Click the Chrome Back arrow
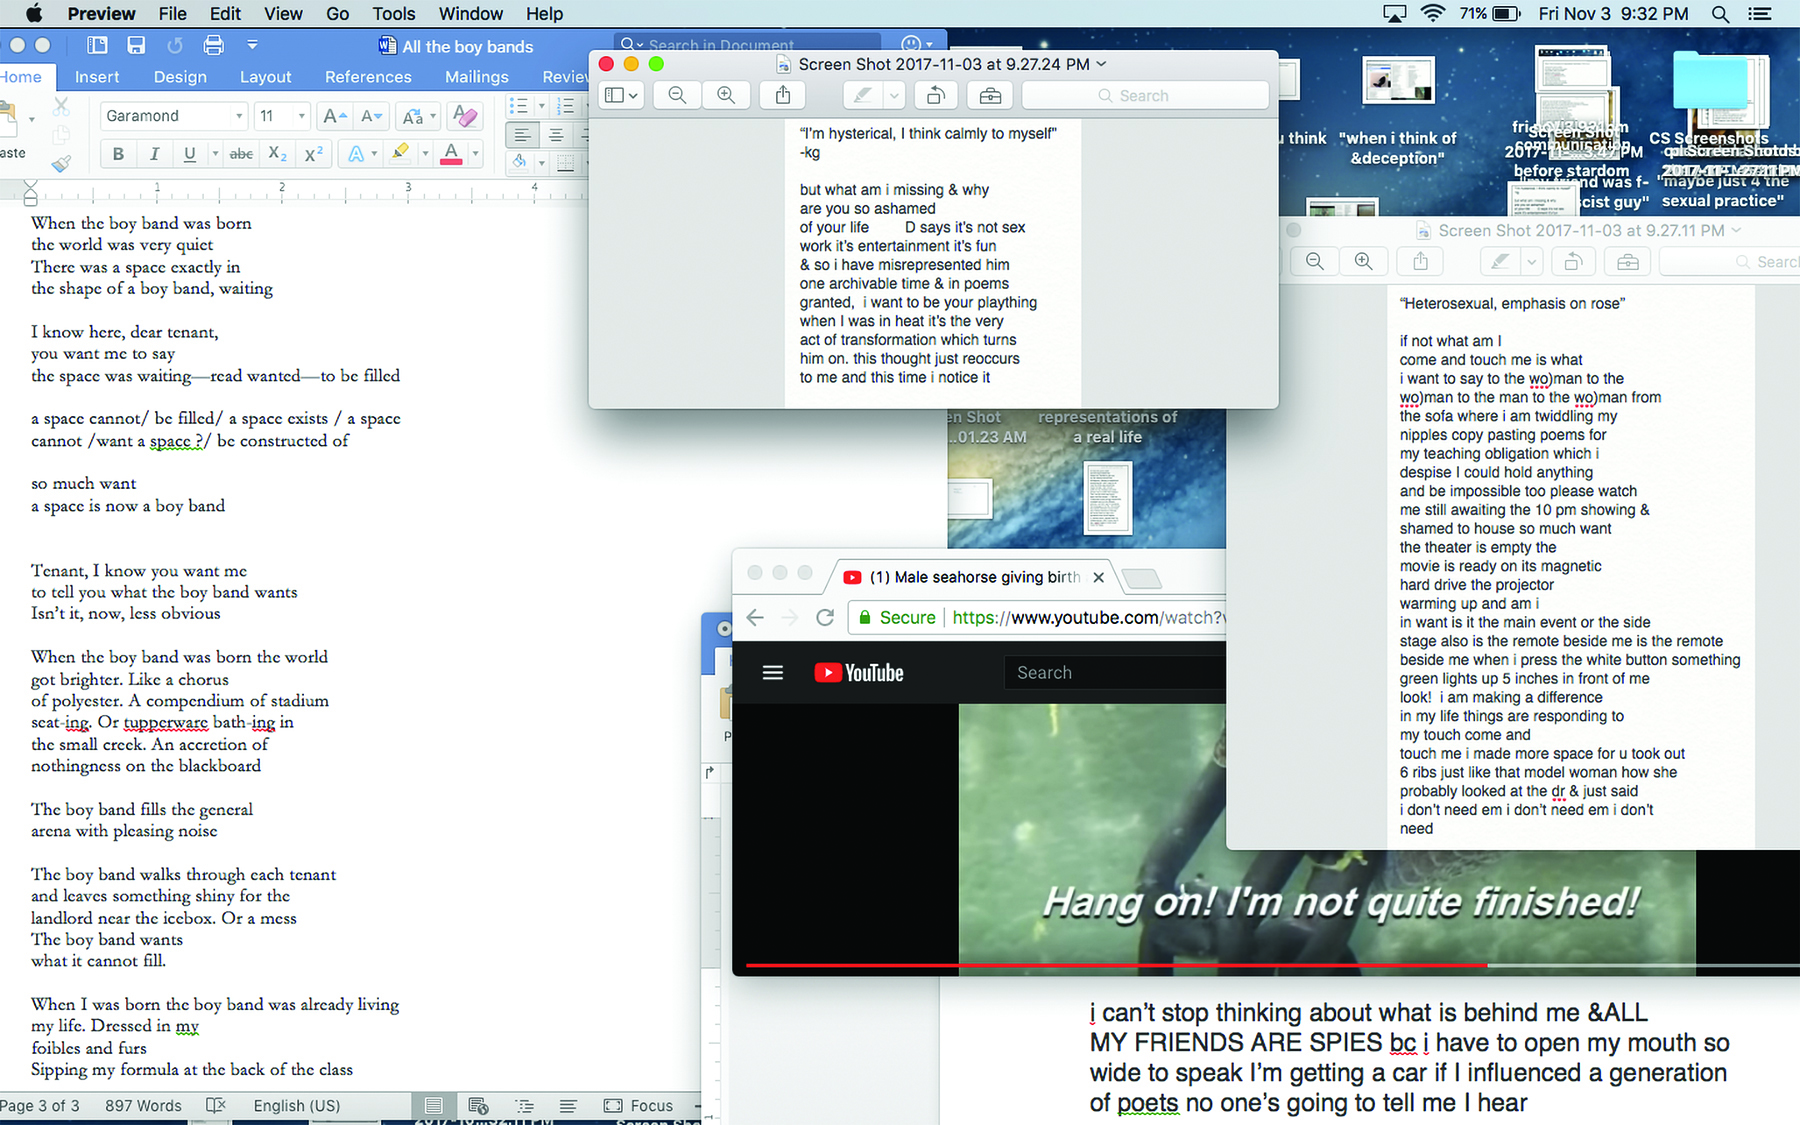This screenshot has width=1800, height=1125. pos(756,617)
